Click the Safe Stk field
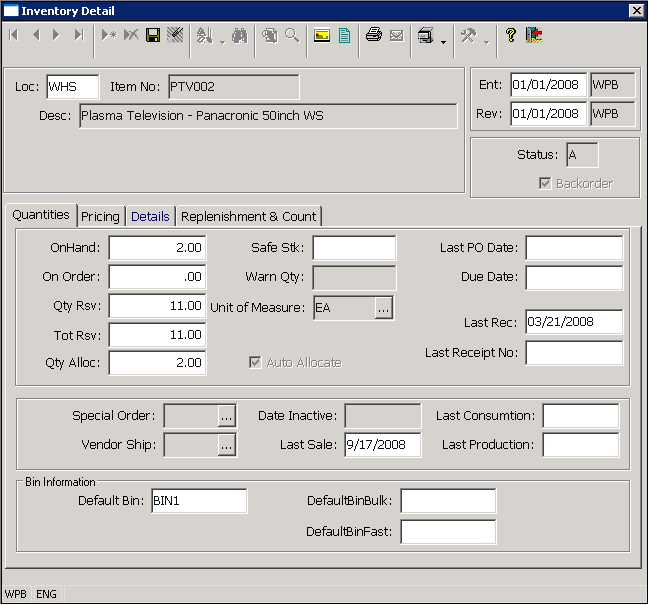Viewport: 649px width, 605px height. [x=354, y=247]
